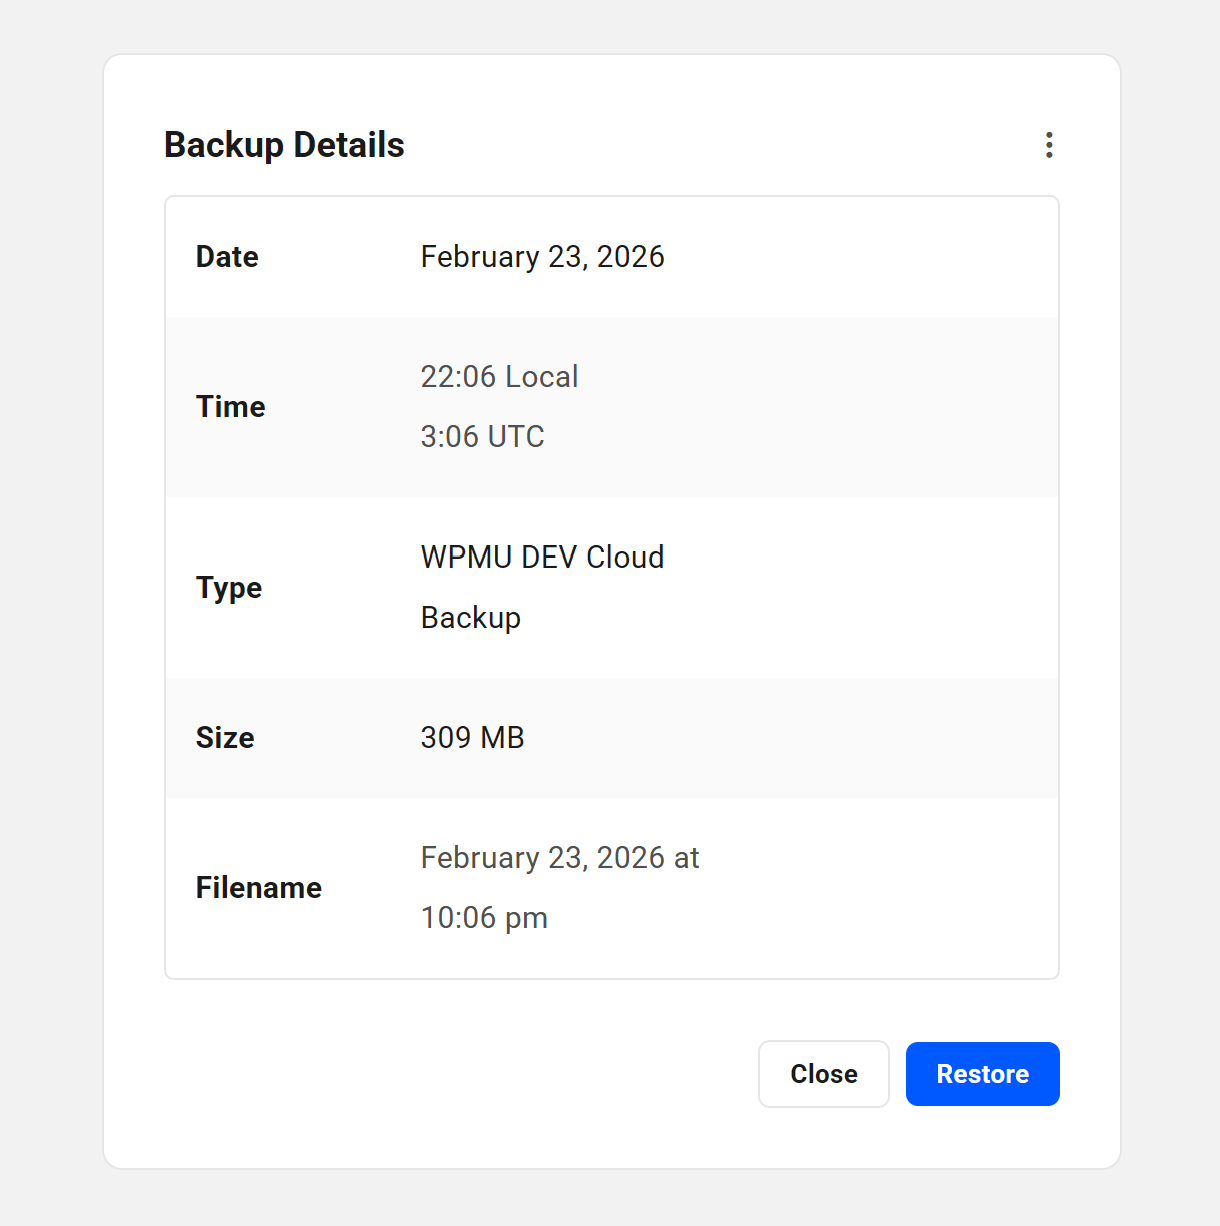
Task: Select the '10:06 pm' filename text
Action: click(x=484, y=918)
